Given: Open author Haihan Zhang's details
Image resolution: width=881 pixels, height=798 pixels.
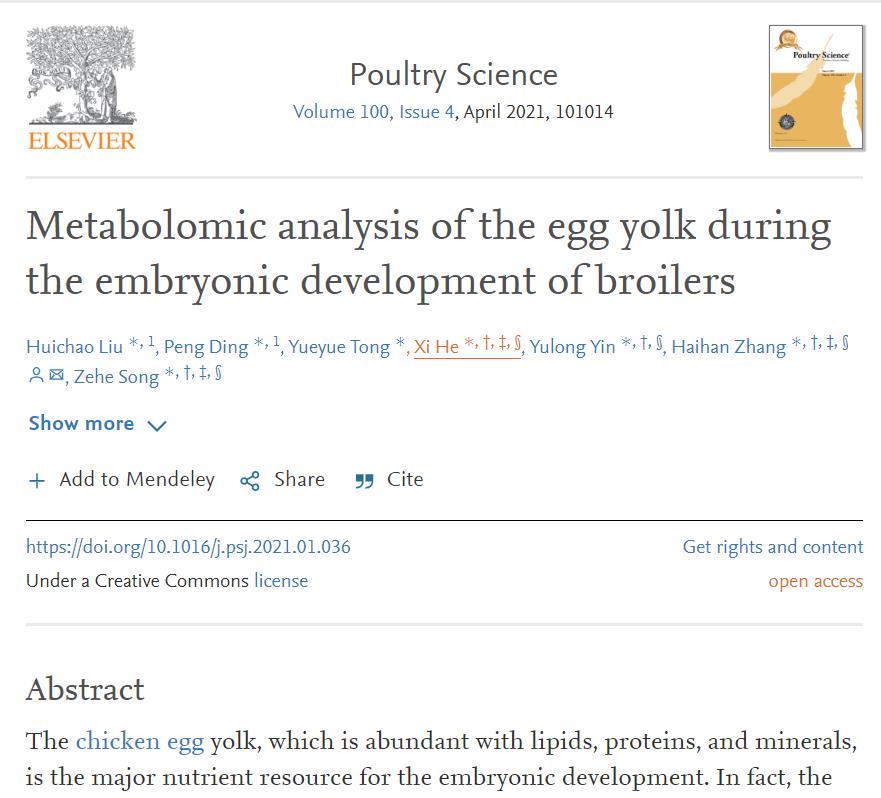Looking at the screenshot, I should [x=728, y=347].
